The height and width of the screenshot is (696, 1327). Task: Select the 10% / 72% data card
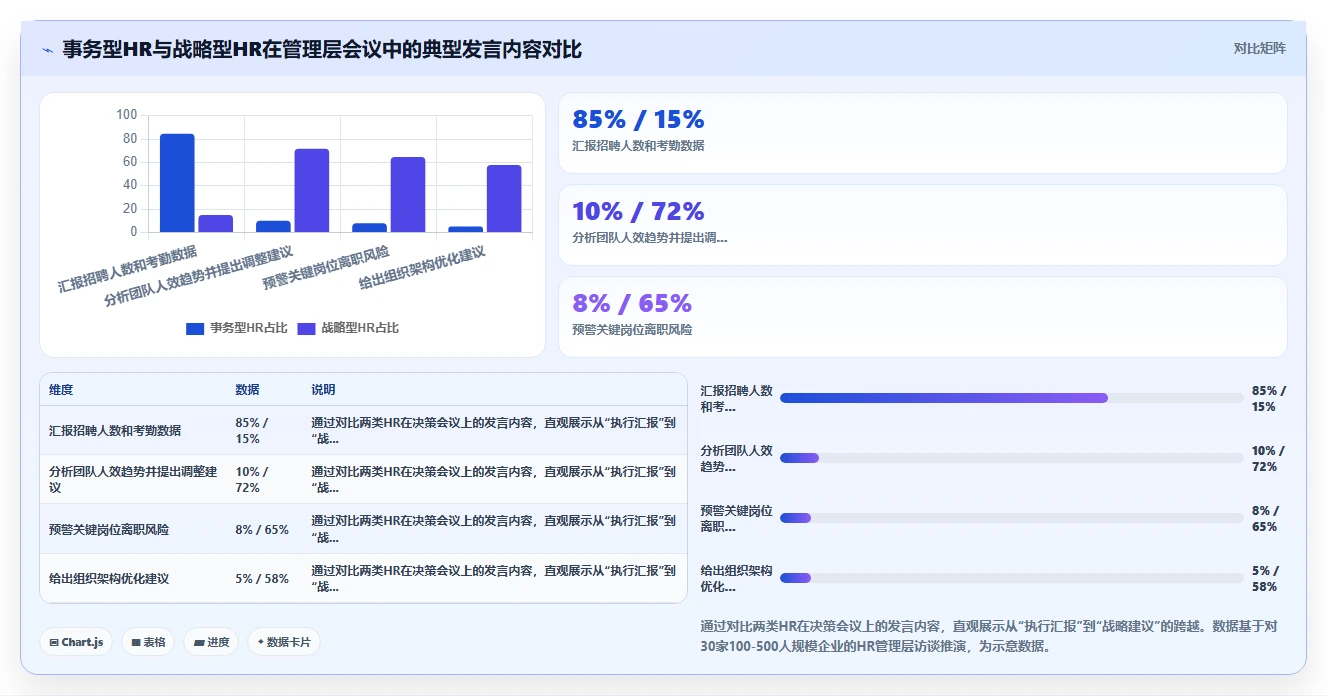click(x=922, y=225)
